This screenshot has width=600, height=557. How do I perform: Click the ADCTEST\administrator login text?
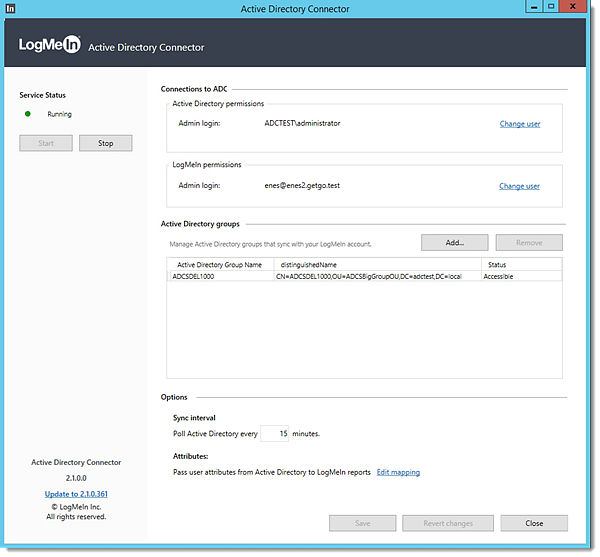pyautogui.click(x=302, y=123)
